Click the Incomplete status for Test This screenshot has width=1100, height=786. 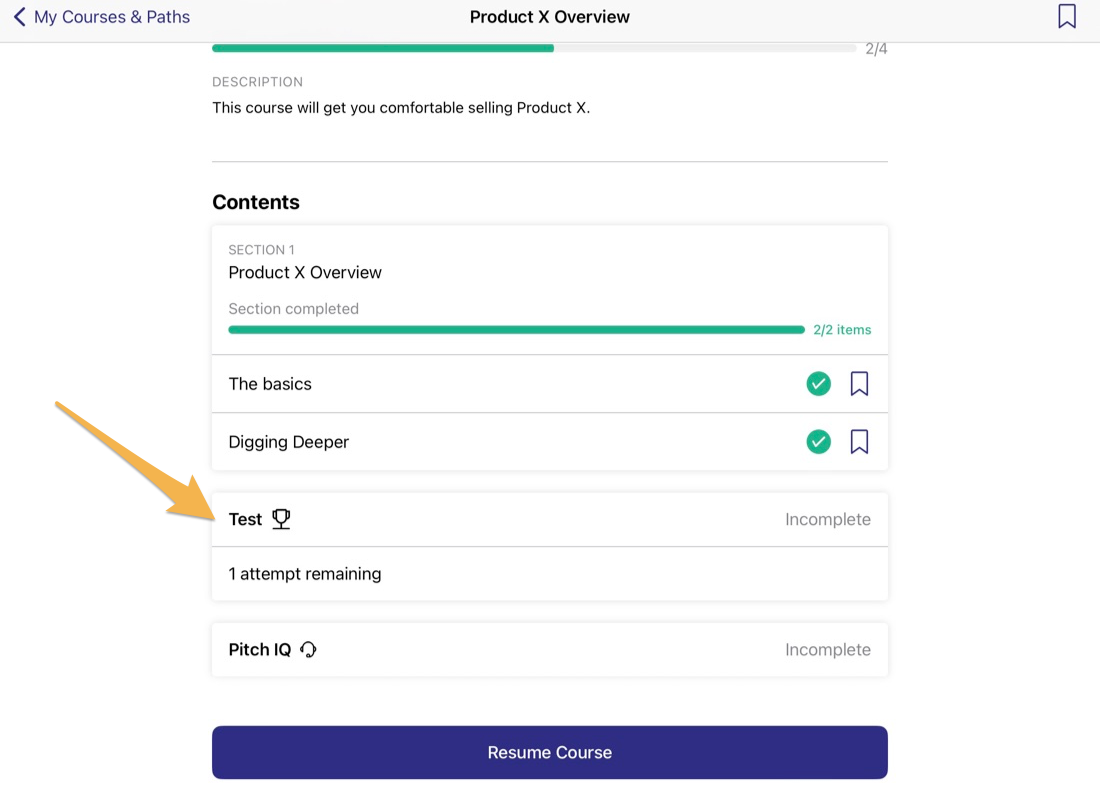point(828,519)
